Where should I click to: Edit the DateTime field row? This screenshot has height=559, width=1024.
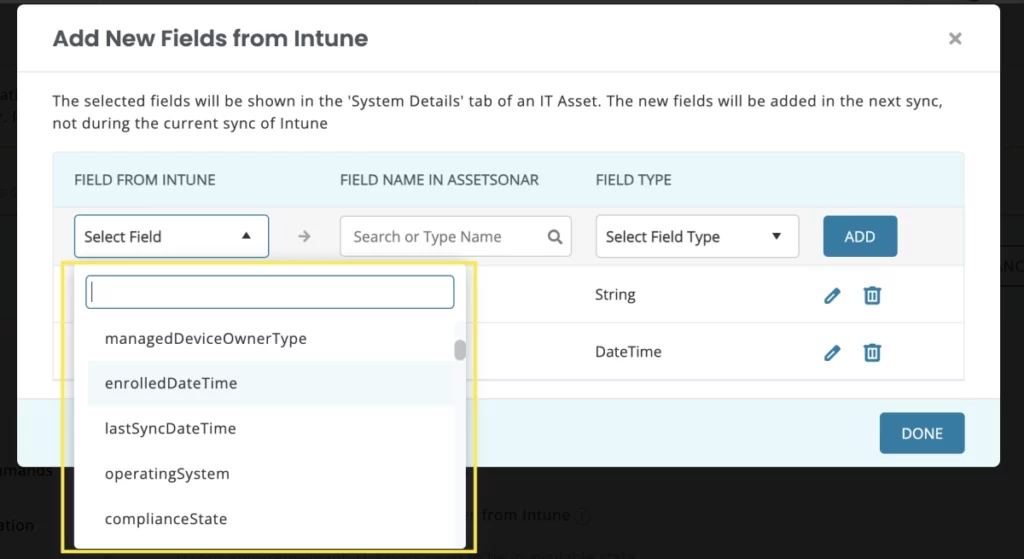832,352
